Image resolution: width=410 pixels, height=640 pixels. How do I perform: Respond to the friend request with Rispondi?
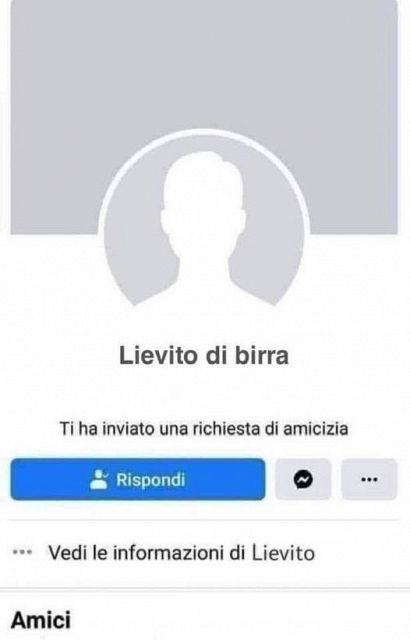[138, 479]
